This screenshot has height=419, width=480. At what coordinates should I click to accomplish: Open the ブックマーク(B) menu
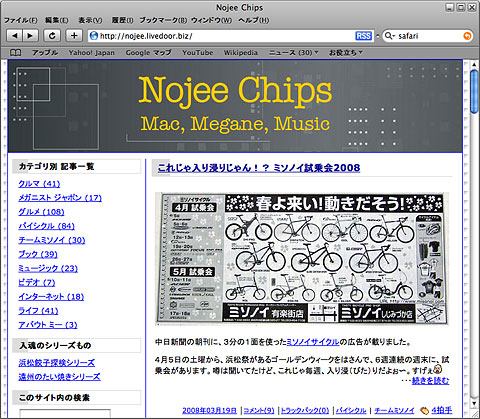(x=163, y=20)
